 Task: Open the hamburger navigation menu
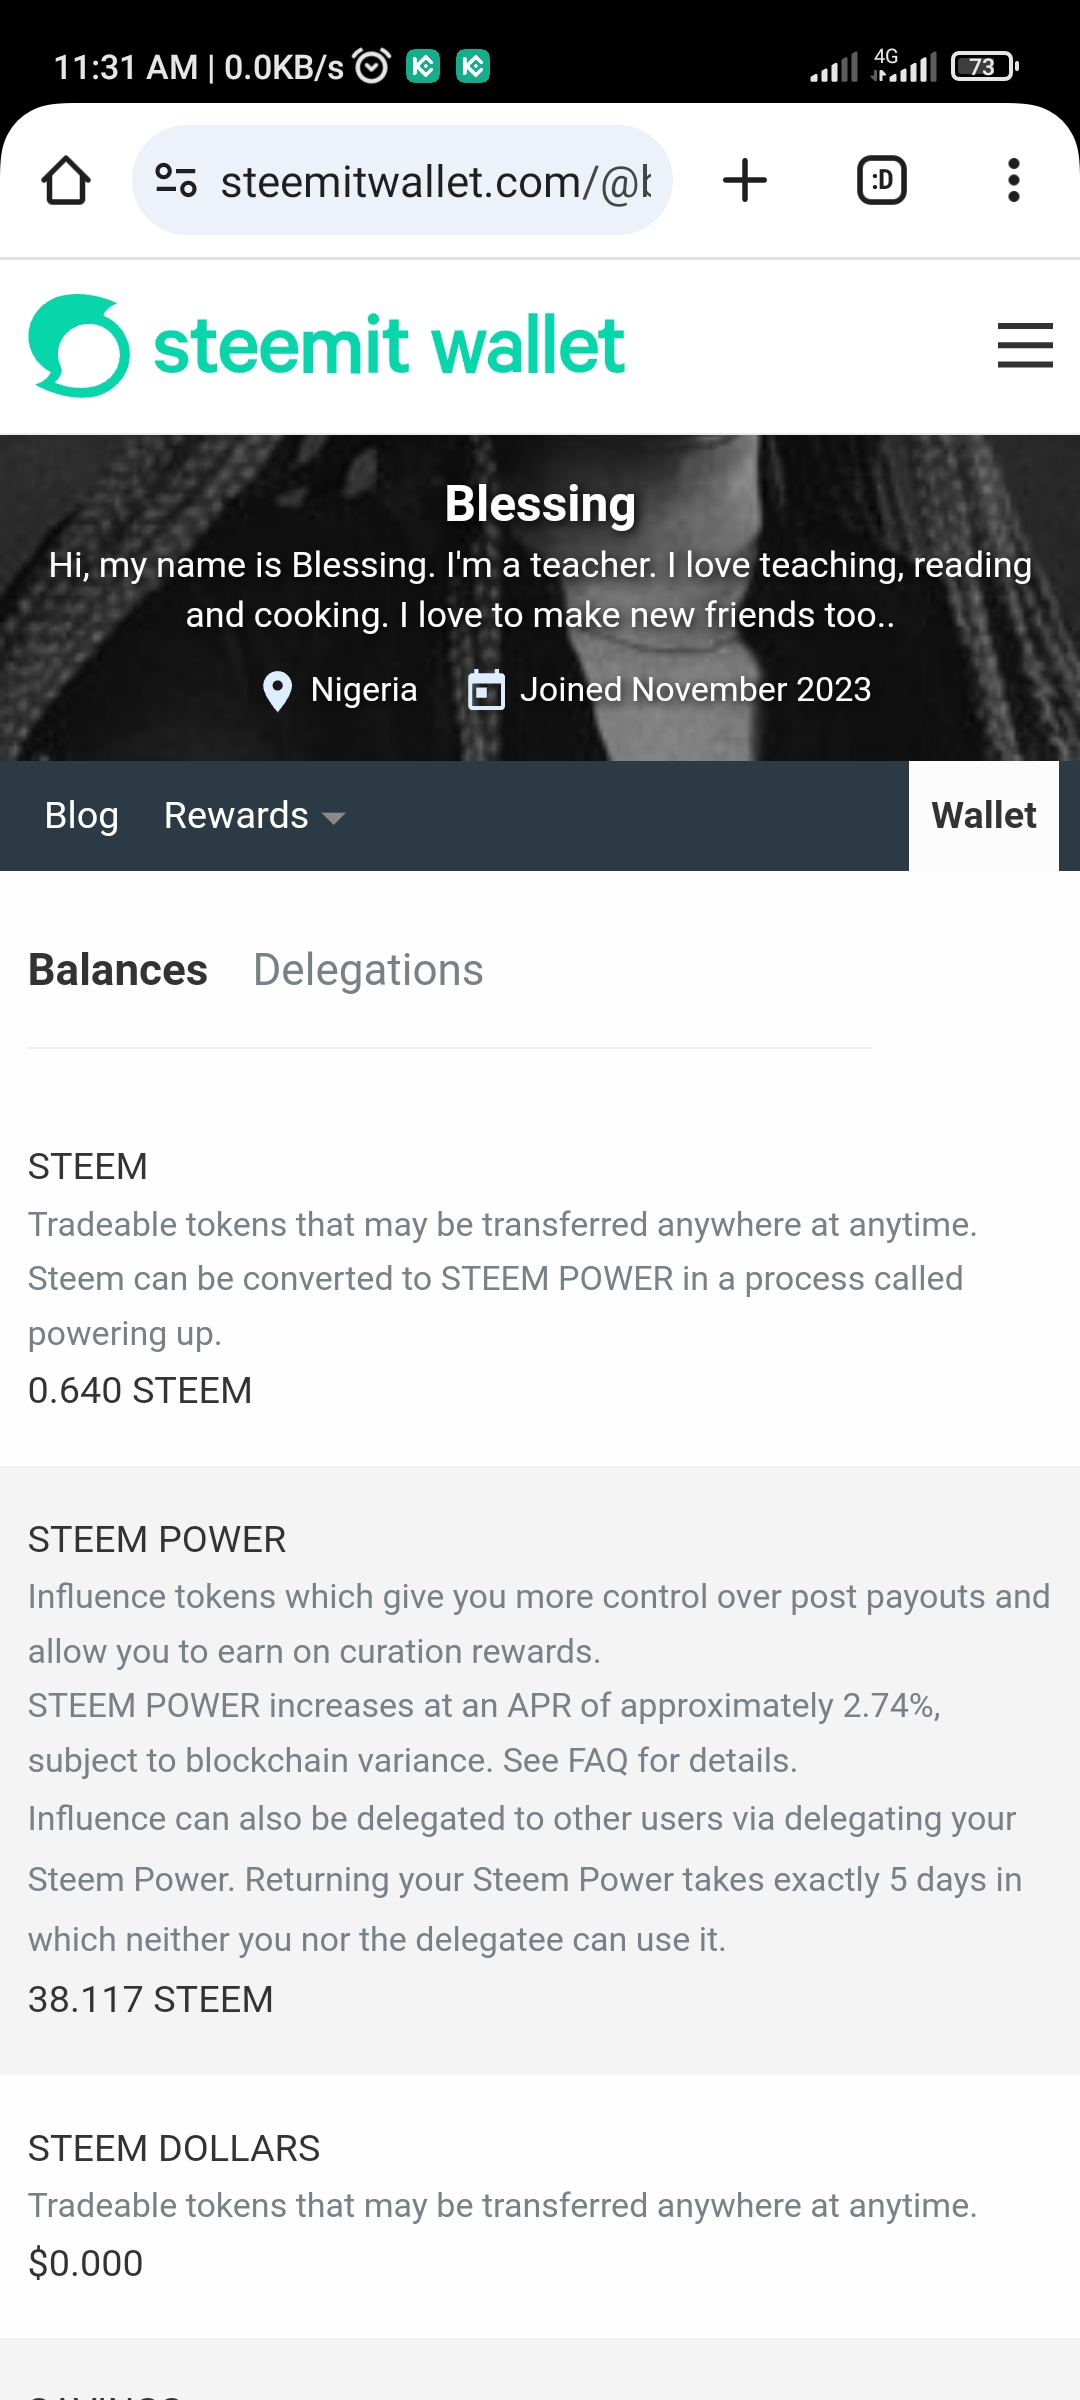pyautogui.click(x=1025, y=346)
